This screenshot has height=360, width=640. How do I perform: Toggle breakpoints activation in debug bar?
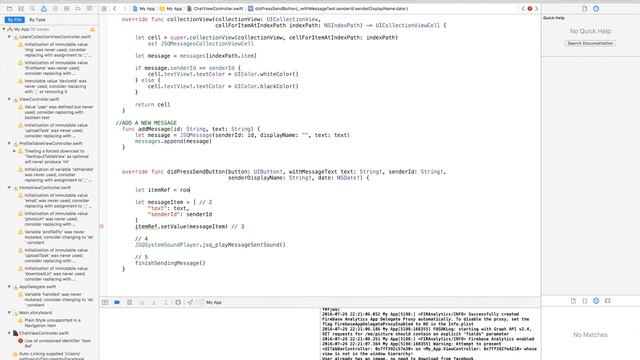click(117, 302)
